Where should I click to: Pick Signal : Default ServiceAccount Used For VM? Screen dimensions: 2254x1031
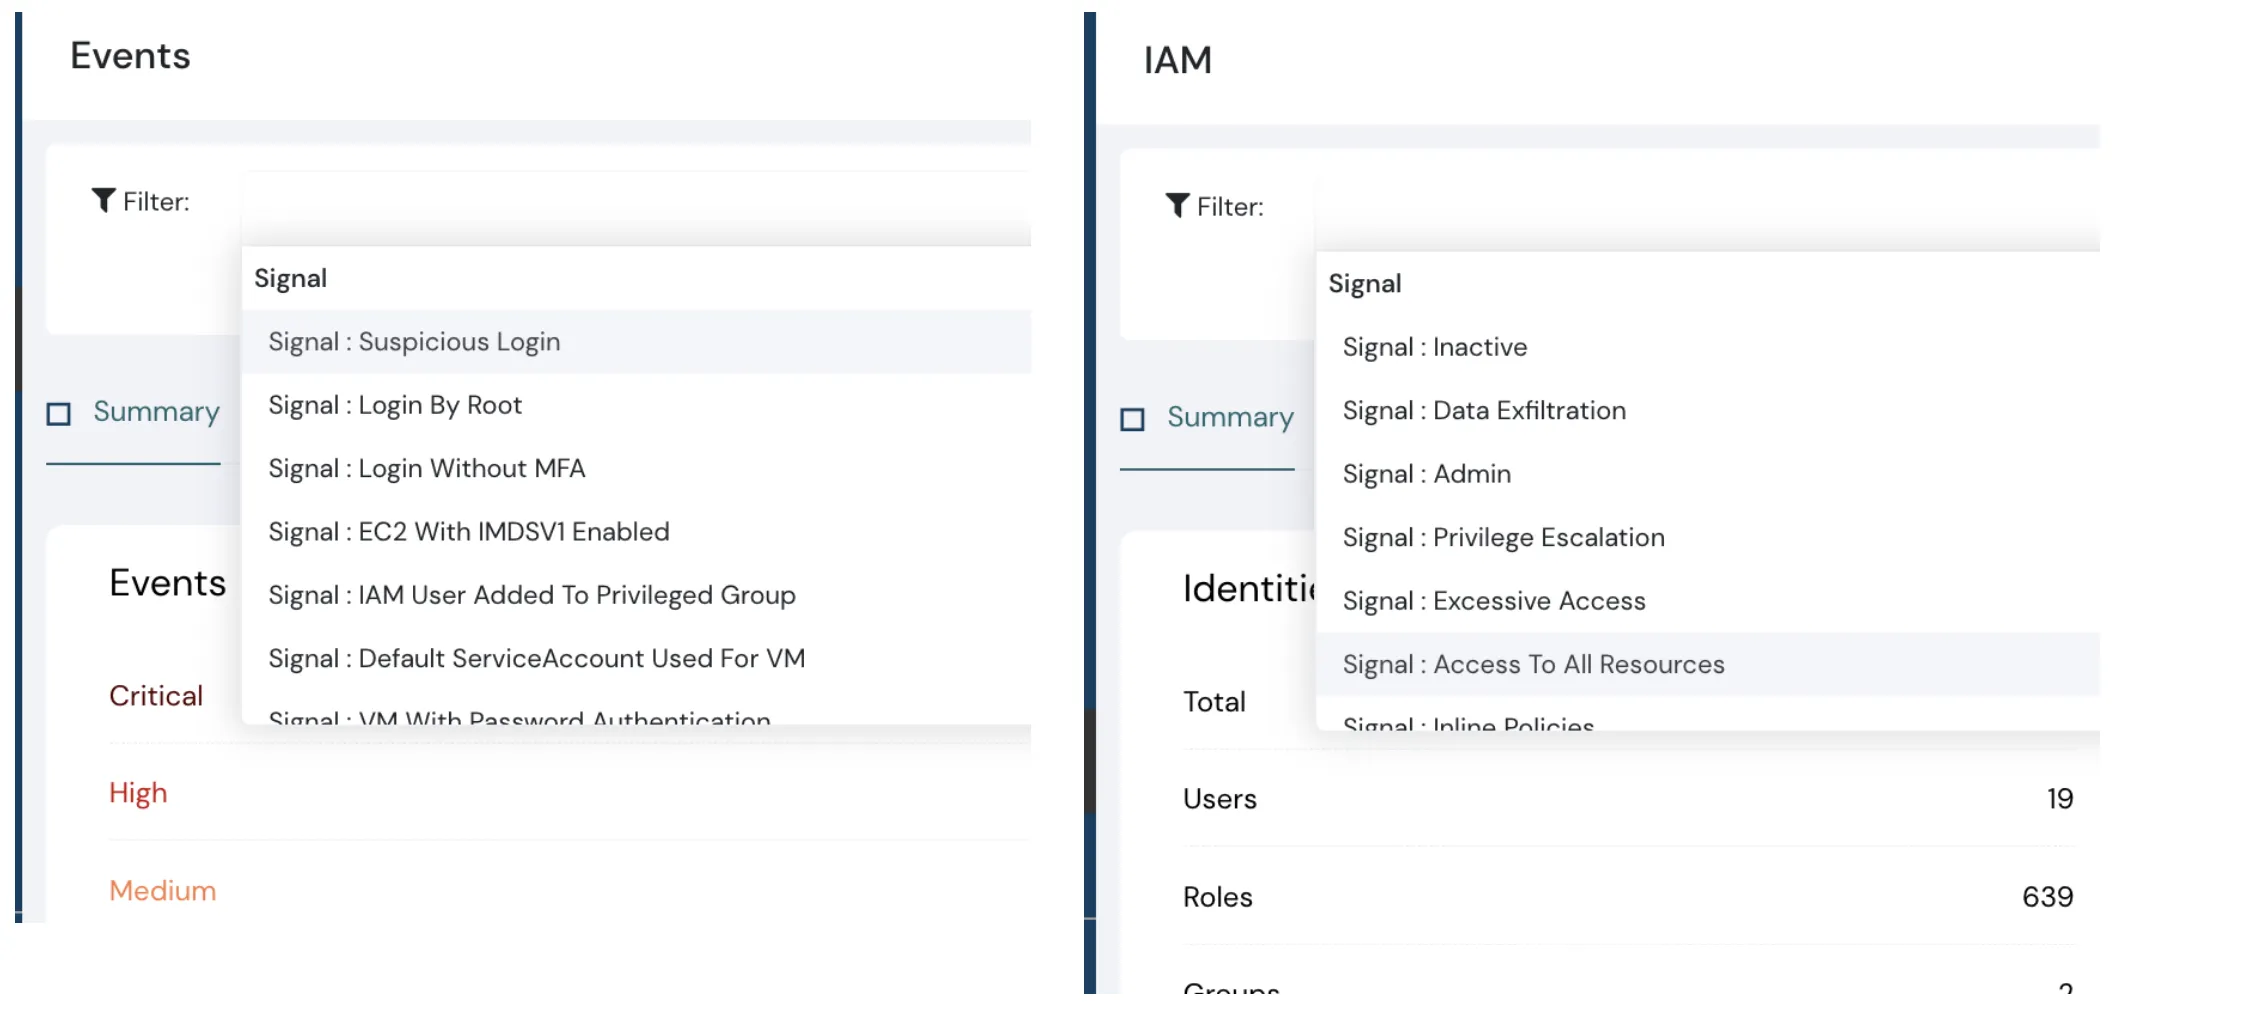pos(537,658)
